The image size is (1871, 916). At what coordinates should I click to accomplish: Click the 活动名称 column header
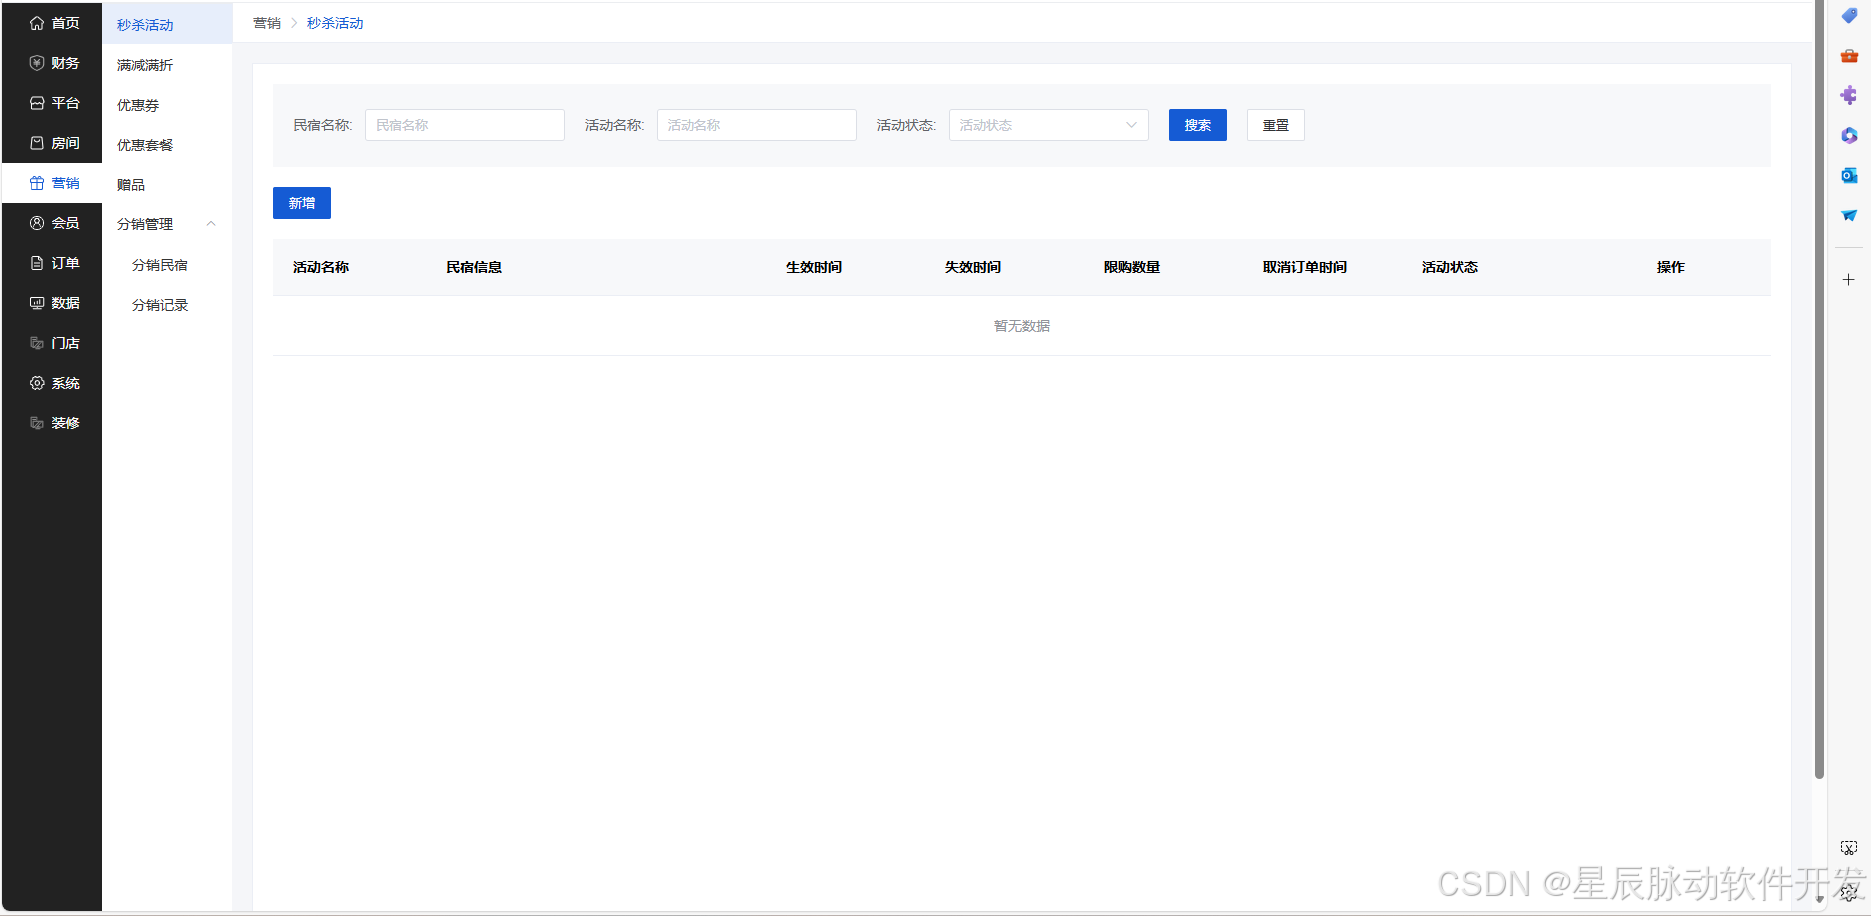click(x=321, y=267)
